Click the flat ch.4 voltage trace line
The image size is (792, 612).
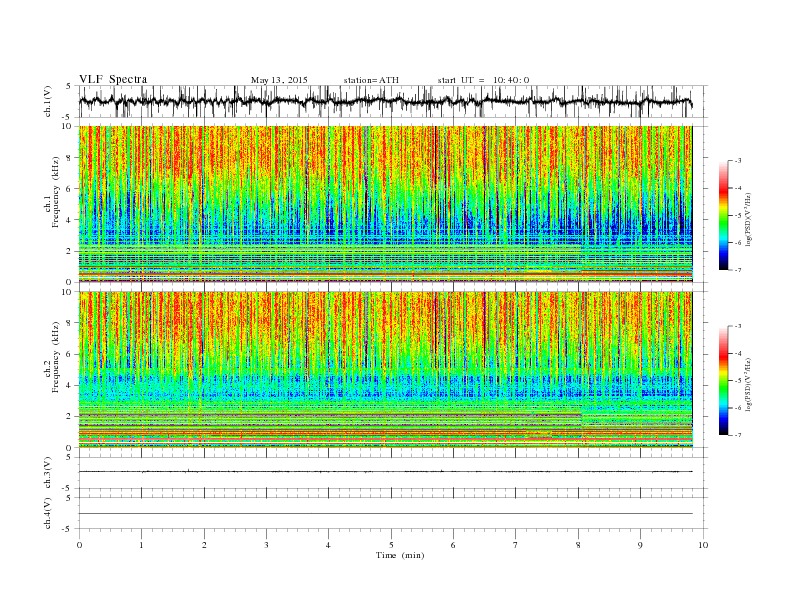pyautogui.click(x=385, y=514)
